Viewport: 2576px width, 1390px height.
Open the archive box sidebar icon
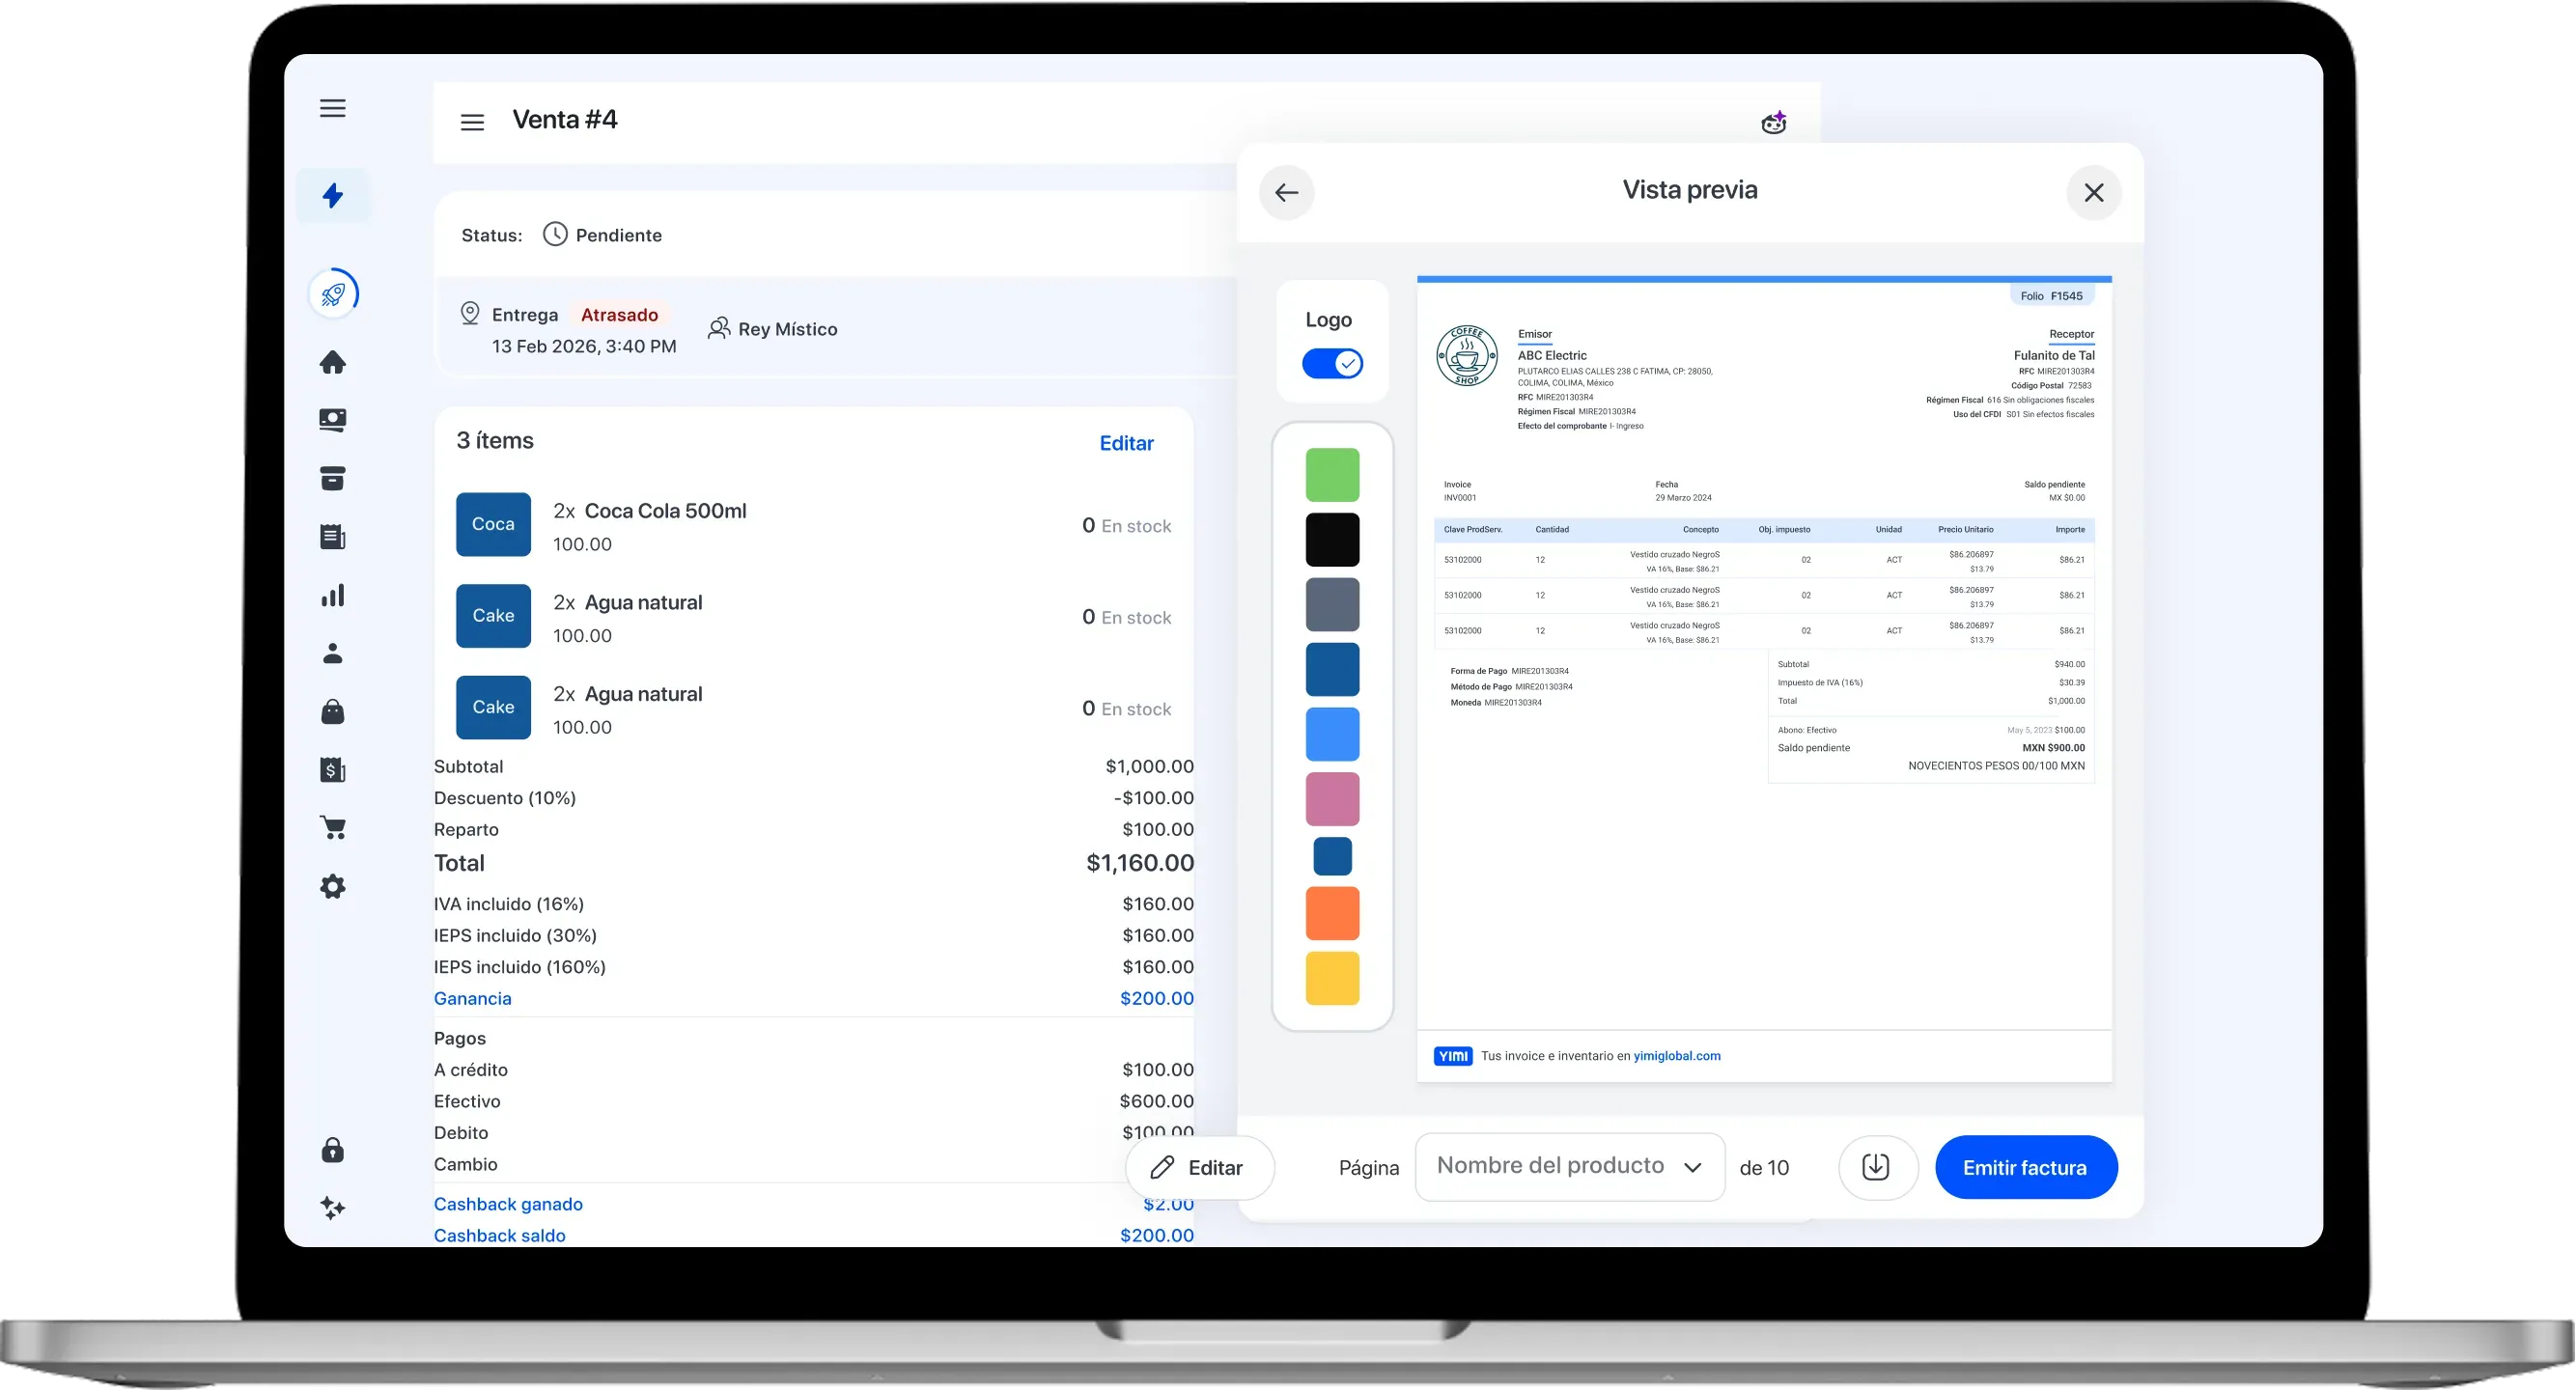333,478
